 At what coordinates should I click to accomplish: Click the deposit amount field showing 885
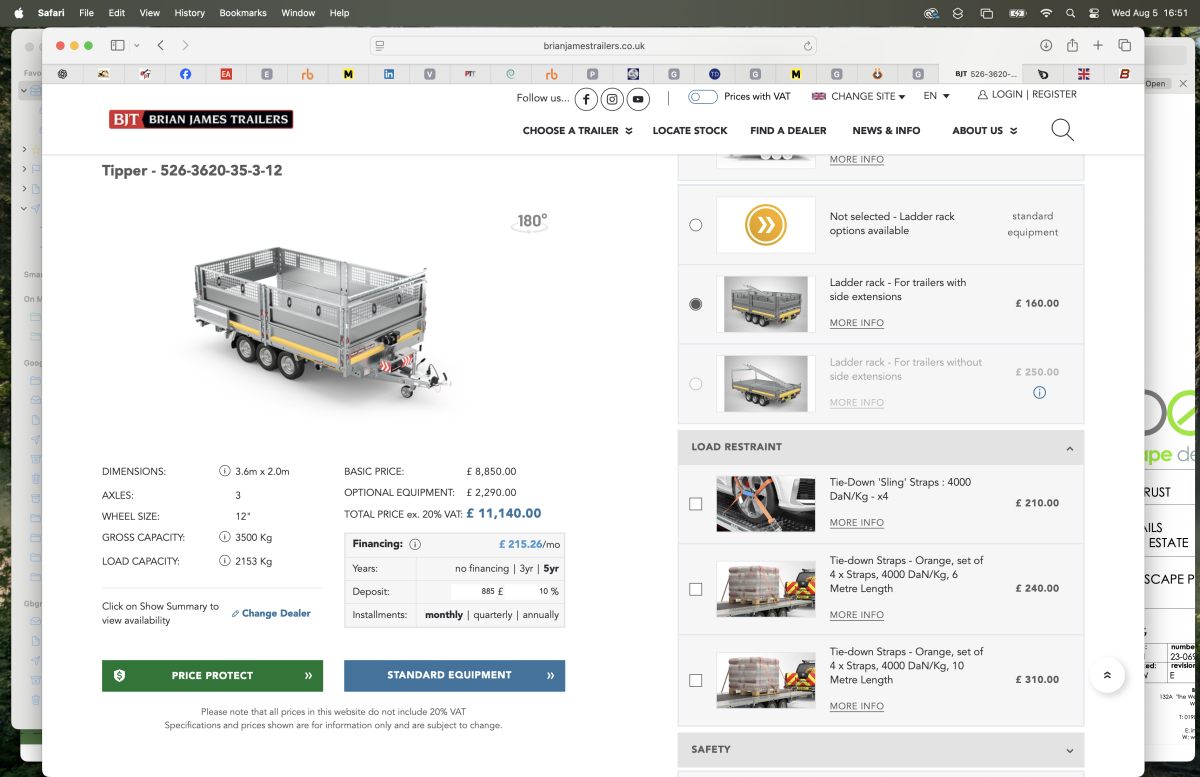475,591
